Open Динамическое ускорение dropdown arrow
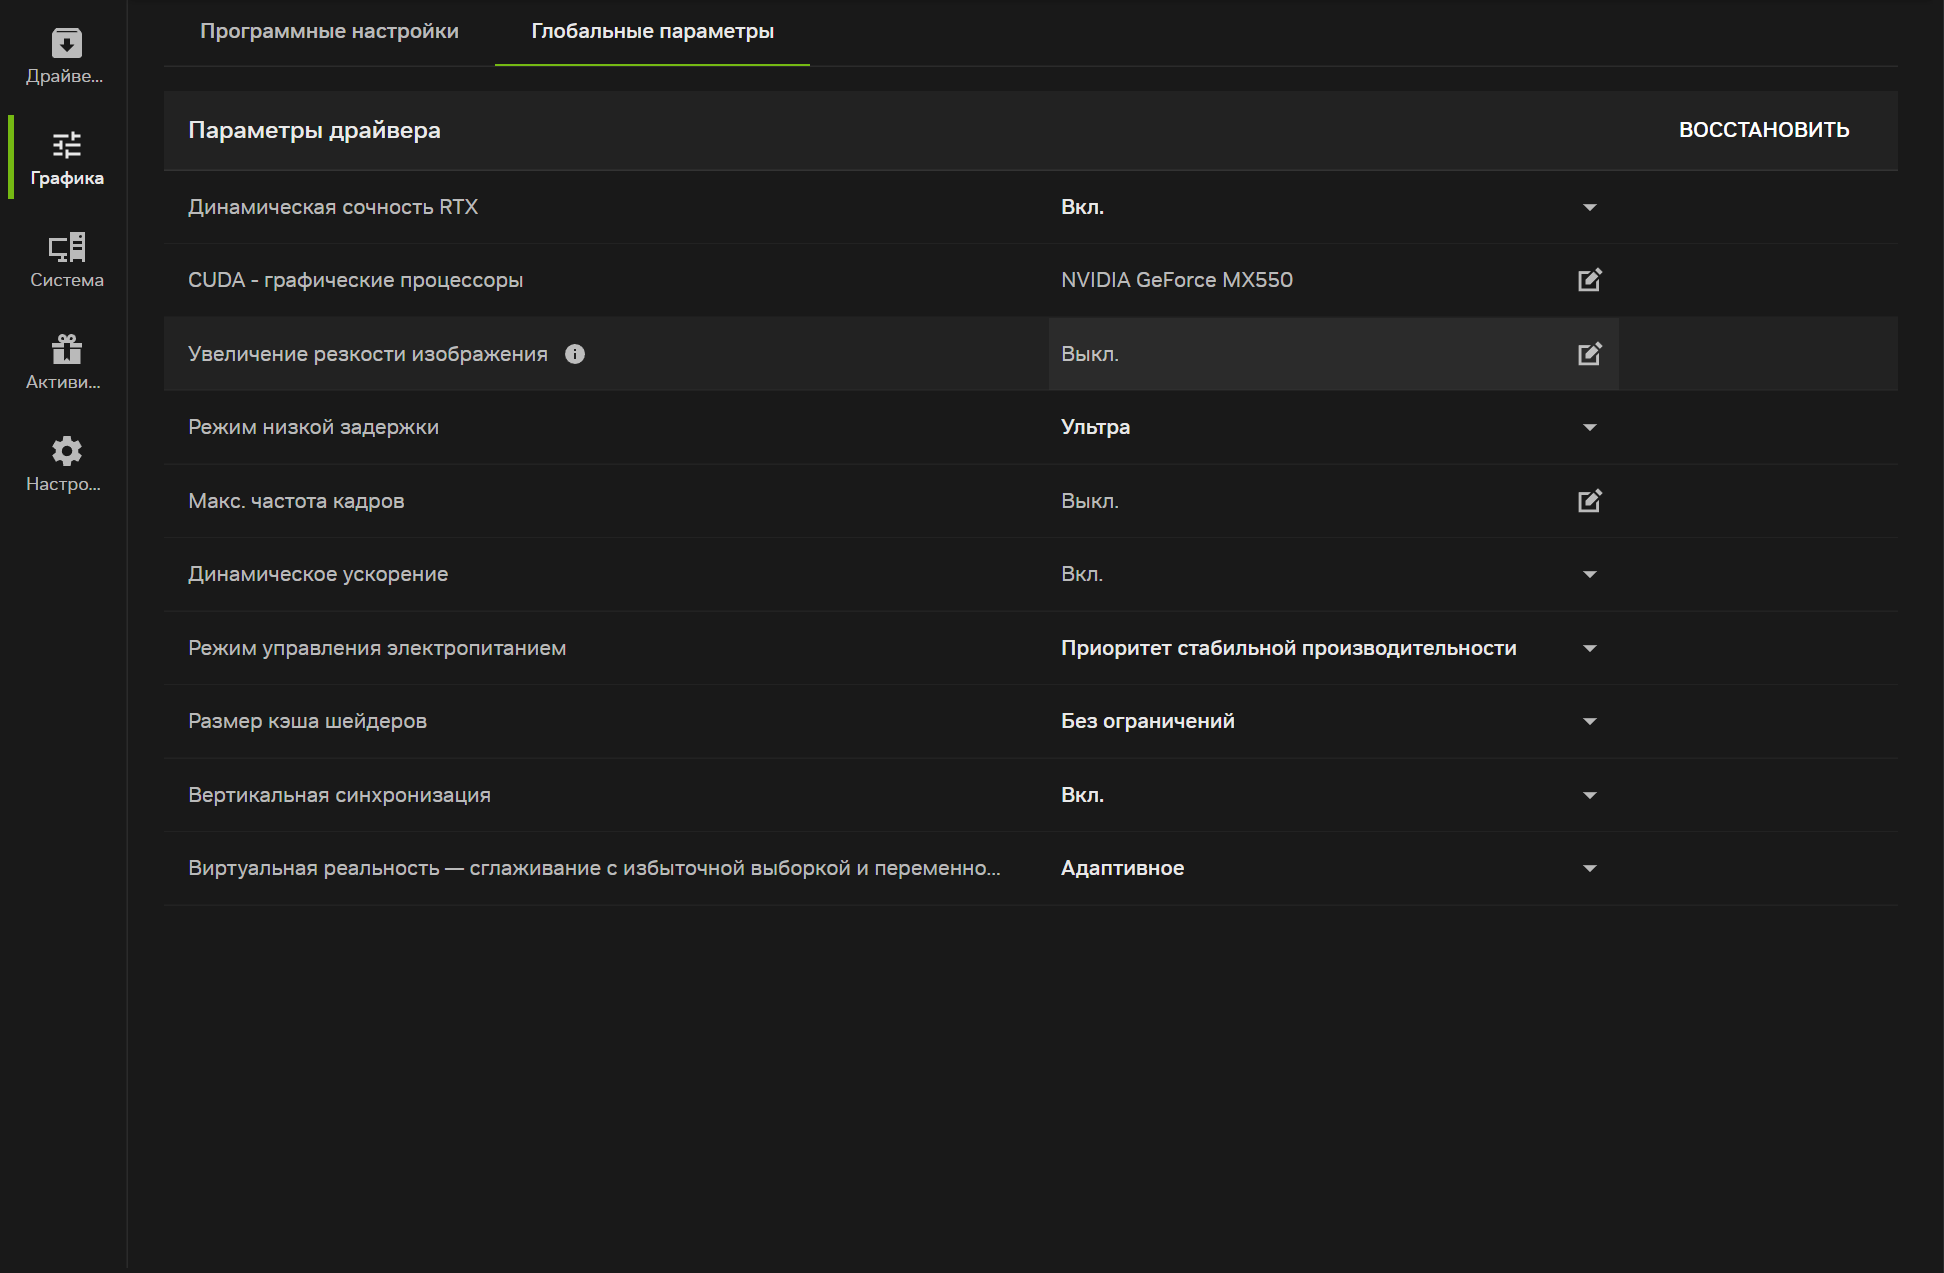 (x=1589, y=574)
